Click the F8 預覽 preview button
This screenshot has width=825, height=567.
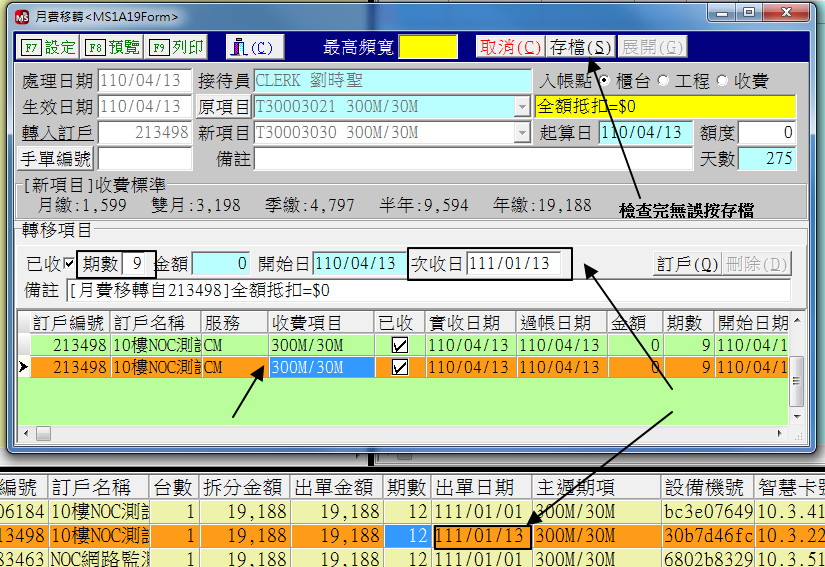(x=113, y=47)
